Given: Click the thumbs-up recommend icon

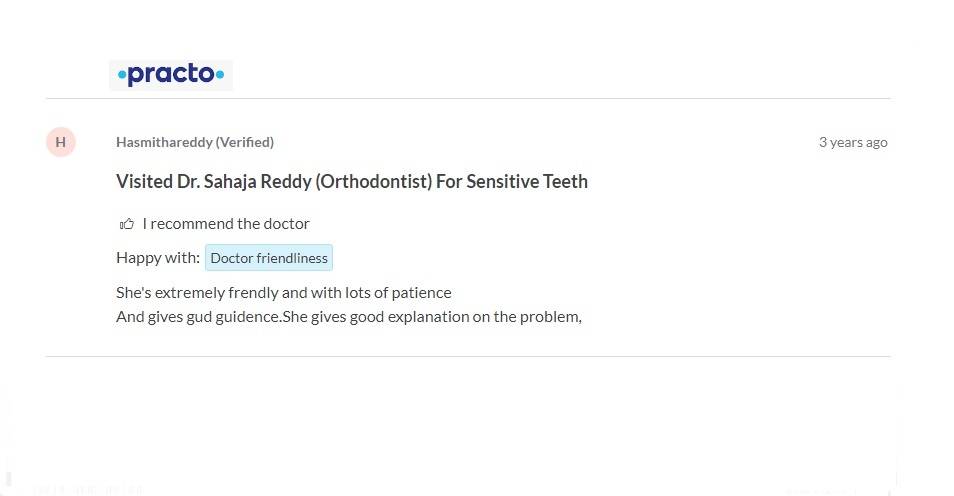Looking at the screenshot, I should pos(127,224).
